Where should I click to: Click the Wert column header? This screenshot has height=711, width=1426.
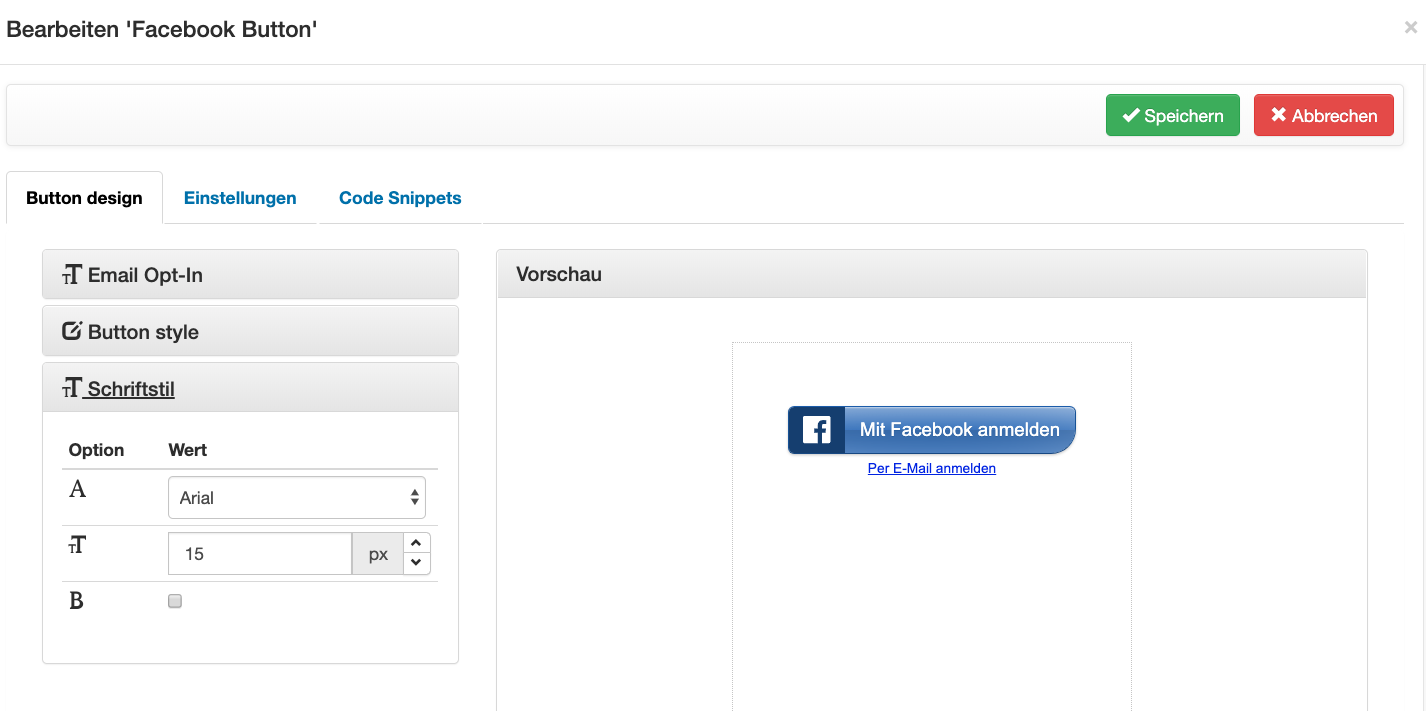(x=188, y=450)
